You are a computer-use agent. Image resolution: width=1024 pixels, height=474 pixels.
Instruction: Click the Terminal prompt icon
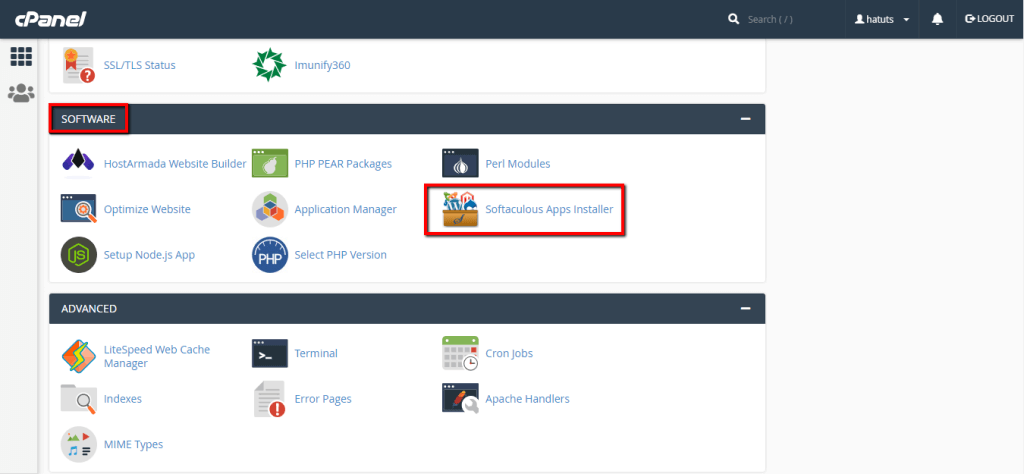(270, 353)
